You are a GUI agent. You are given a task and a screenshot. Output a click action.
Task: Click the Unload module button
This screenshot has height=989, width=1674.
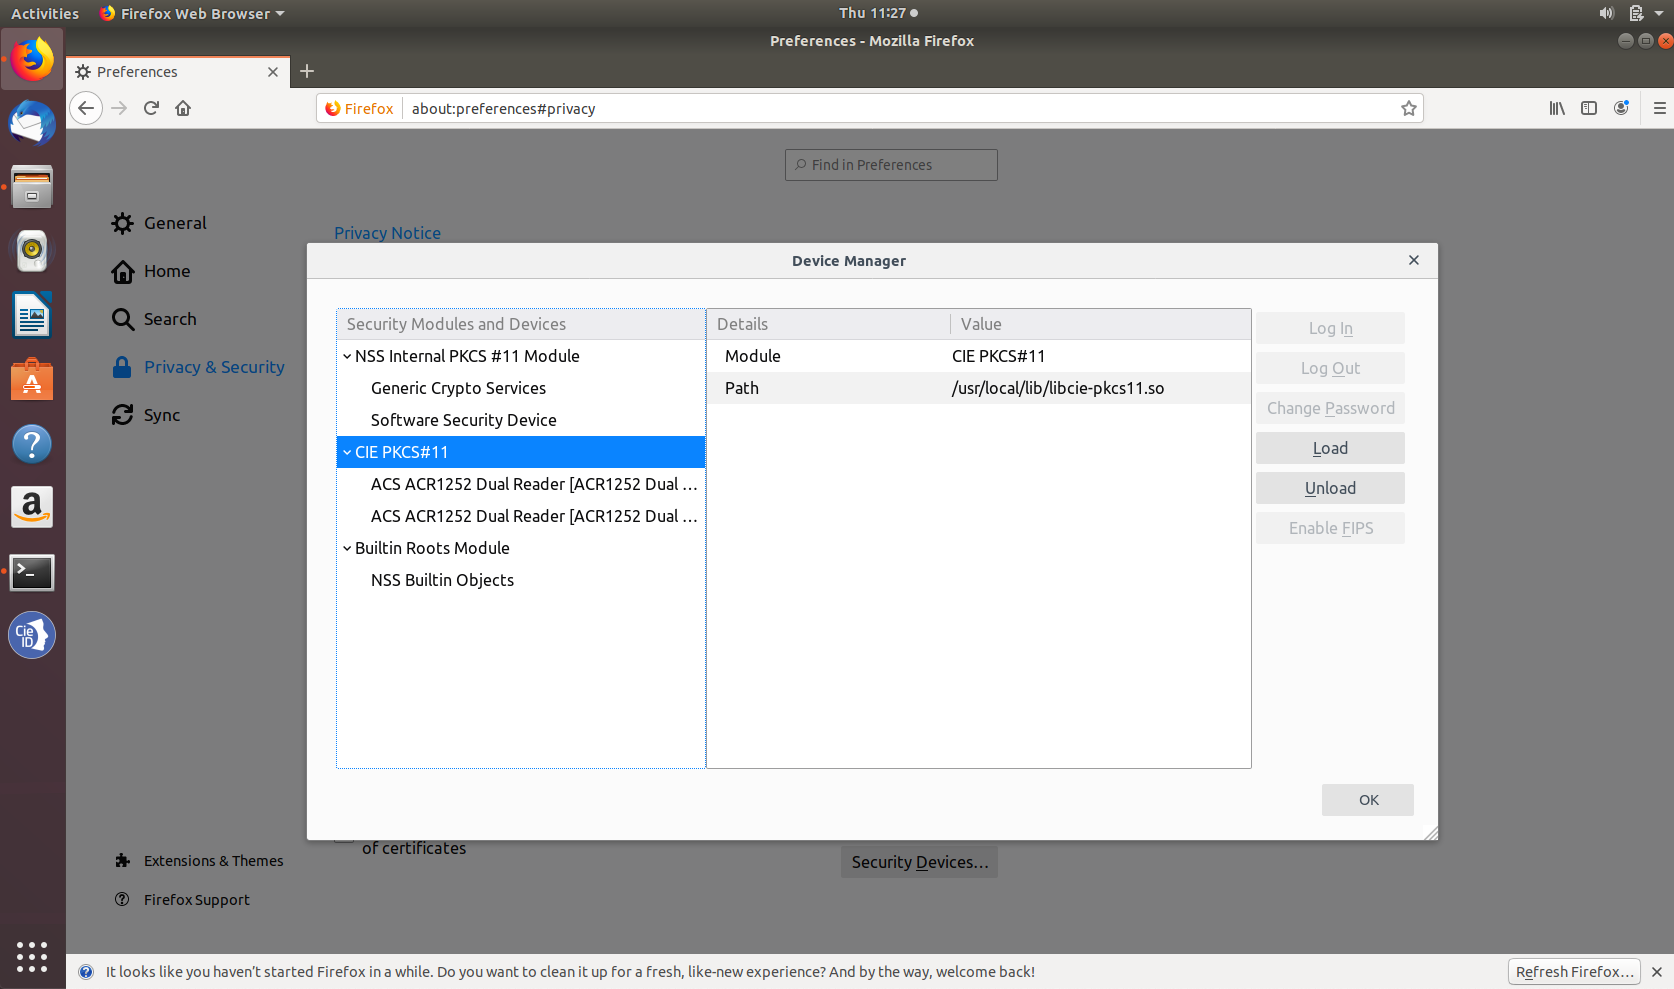1330,488
